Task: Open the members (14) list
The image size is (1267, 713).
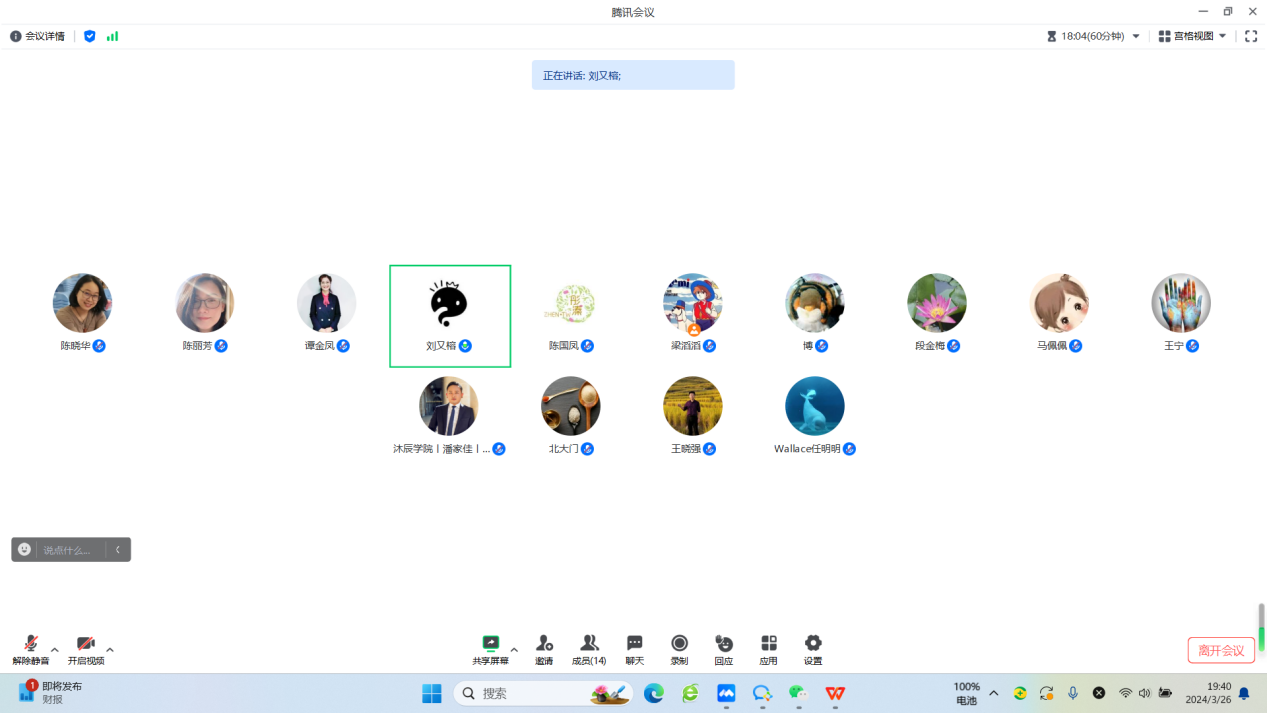Action: [x=589, y=644]
